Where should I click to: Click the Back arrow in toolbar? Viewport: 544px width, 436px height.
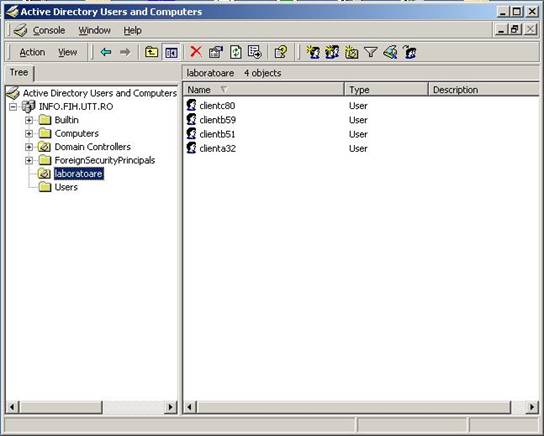tap(106, 52)
